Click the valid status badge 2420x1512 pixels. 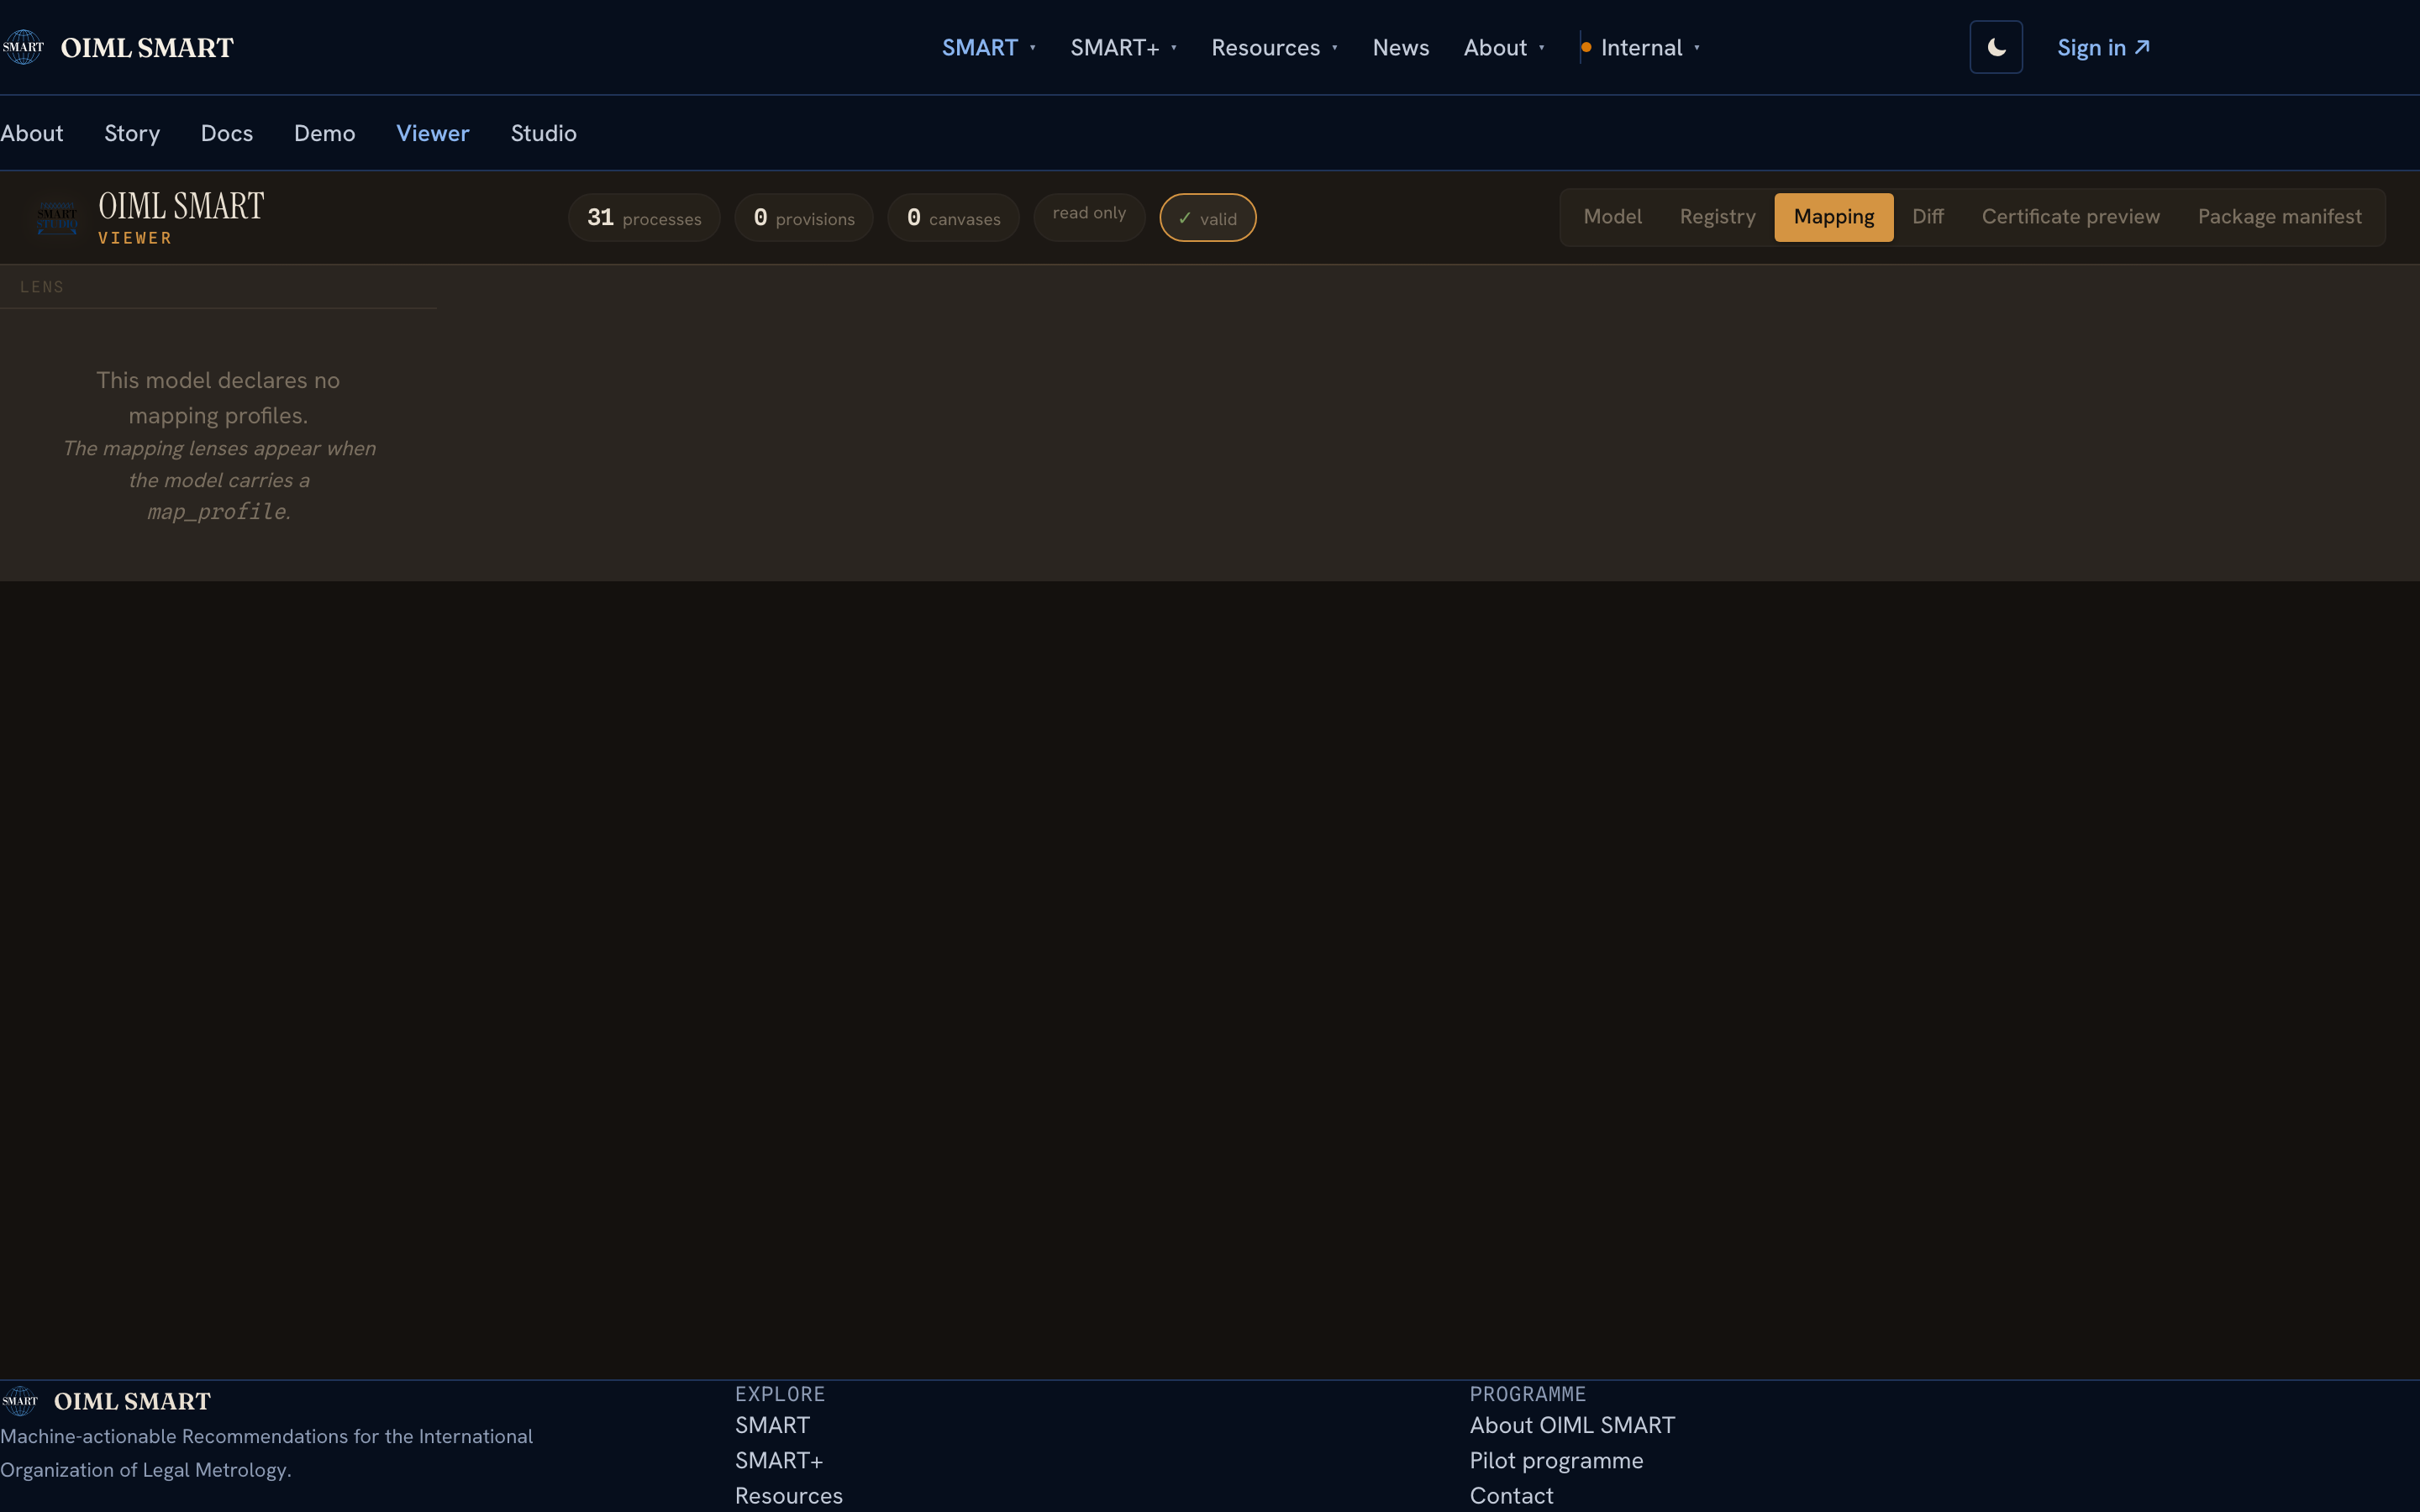click(x=1207, y=218)
